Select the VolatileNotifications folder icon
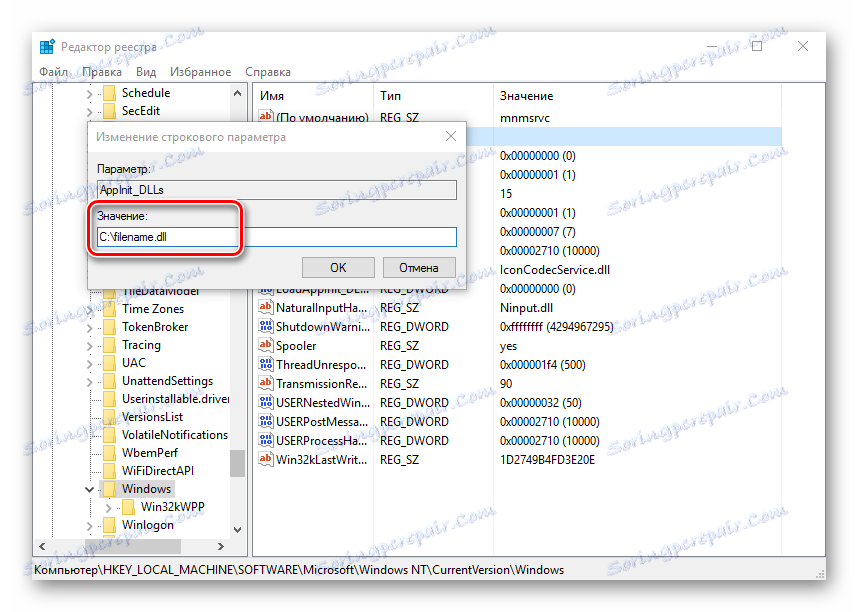This screenshot has width=858, height=612. [x=109, y=435]
